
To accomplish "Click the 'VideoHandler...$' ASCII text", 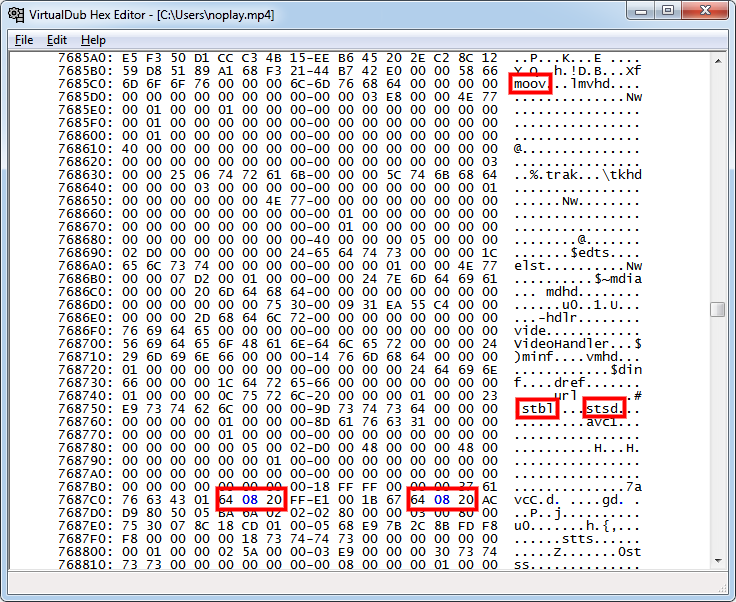I will [578, 344].
